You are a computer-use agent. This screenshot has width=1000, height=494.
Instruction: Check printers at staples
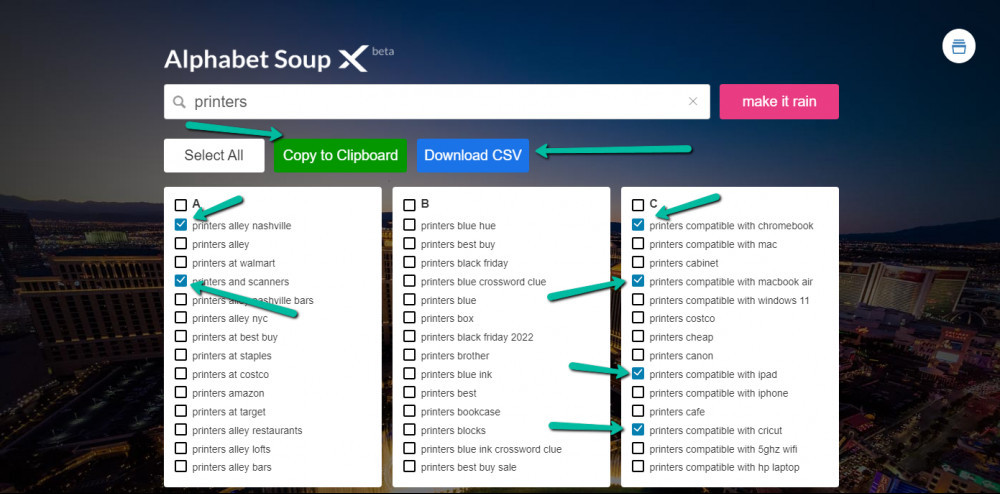tap(180, 355)
